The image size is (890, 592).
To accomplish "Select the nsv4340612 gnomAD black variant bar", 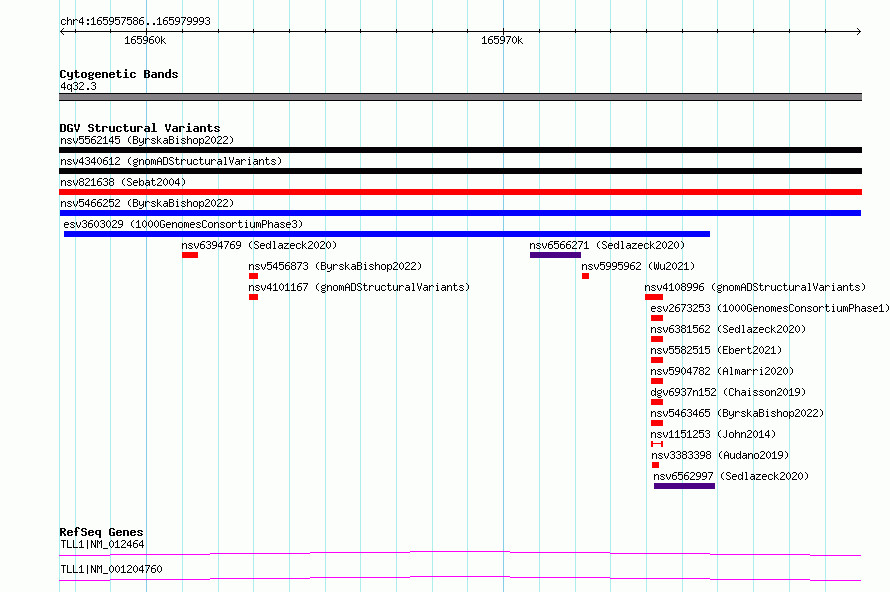I will click(460, 171).
